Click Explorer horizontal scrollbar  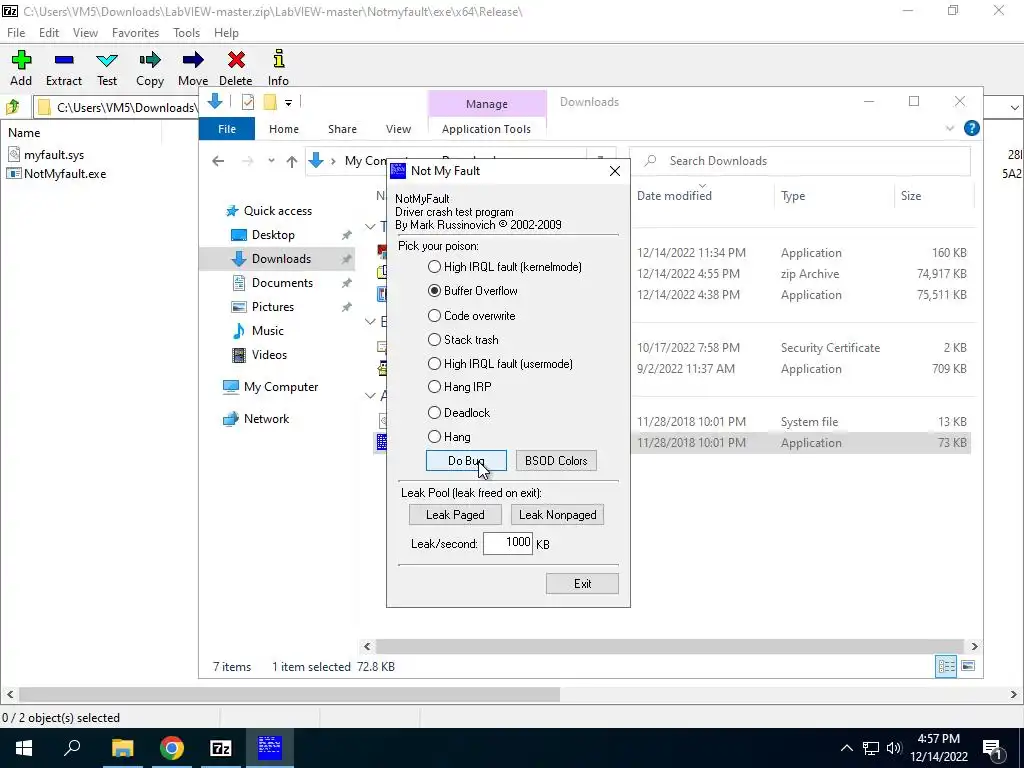tap(670, 646)
